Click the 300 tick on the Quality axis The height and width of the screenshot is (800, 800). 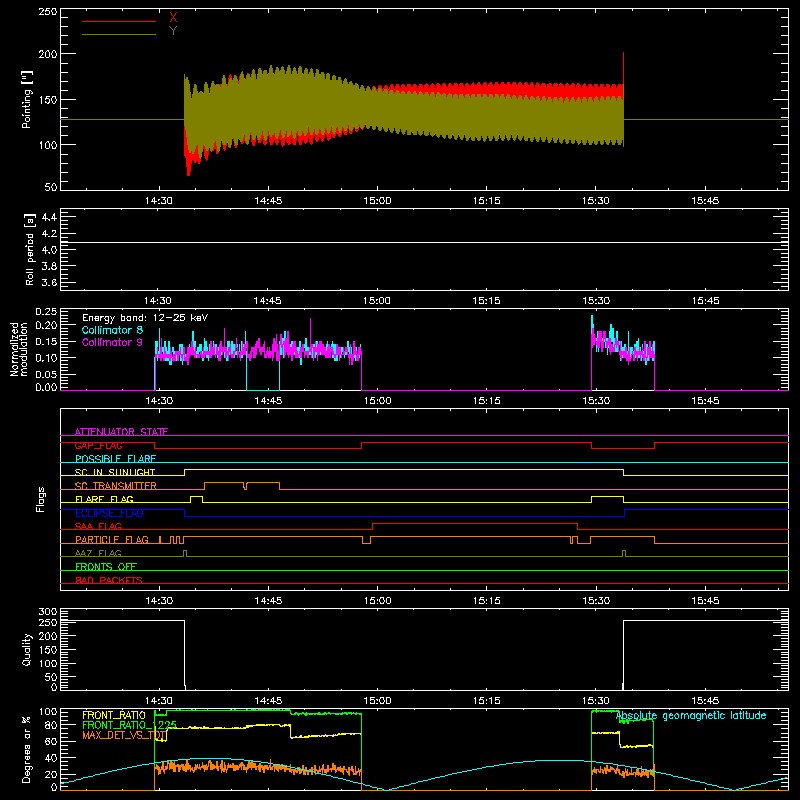click(x=48, y=612)
